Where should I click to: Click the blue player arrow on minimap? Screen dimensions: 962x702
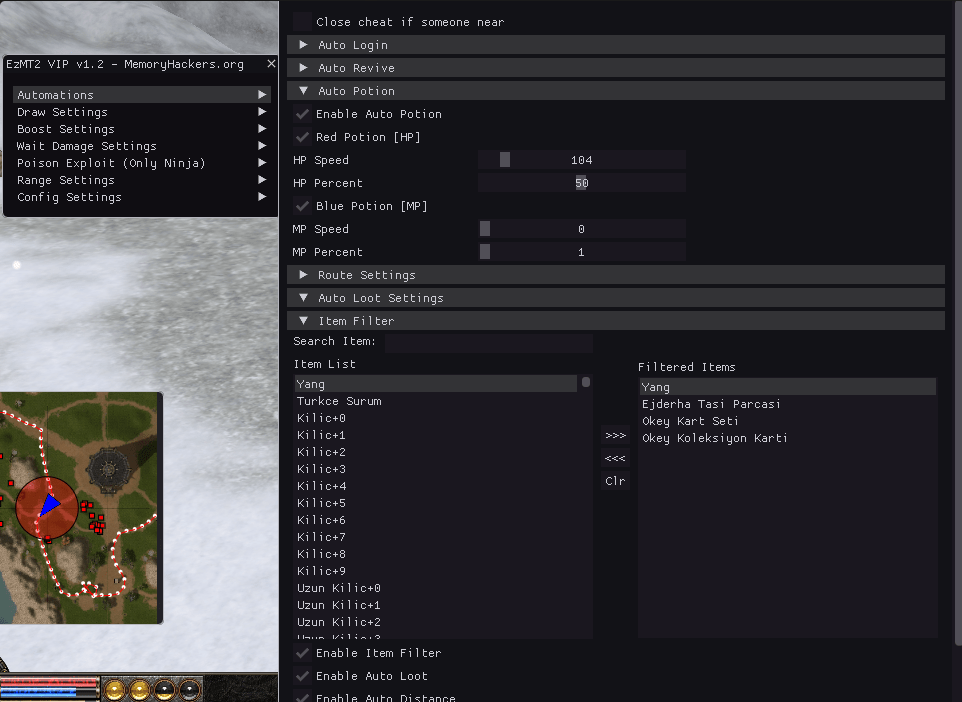click(49, 505)
